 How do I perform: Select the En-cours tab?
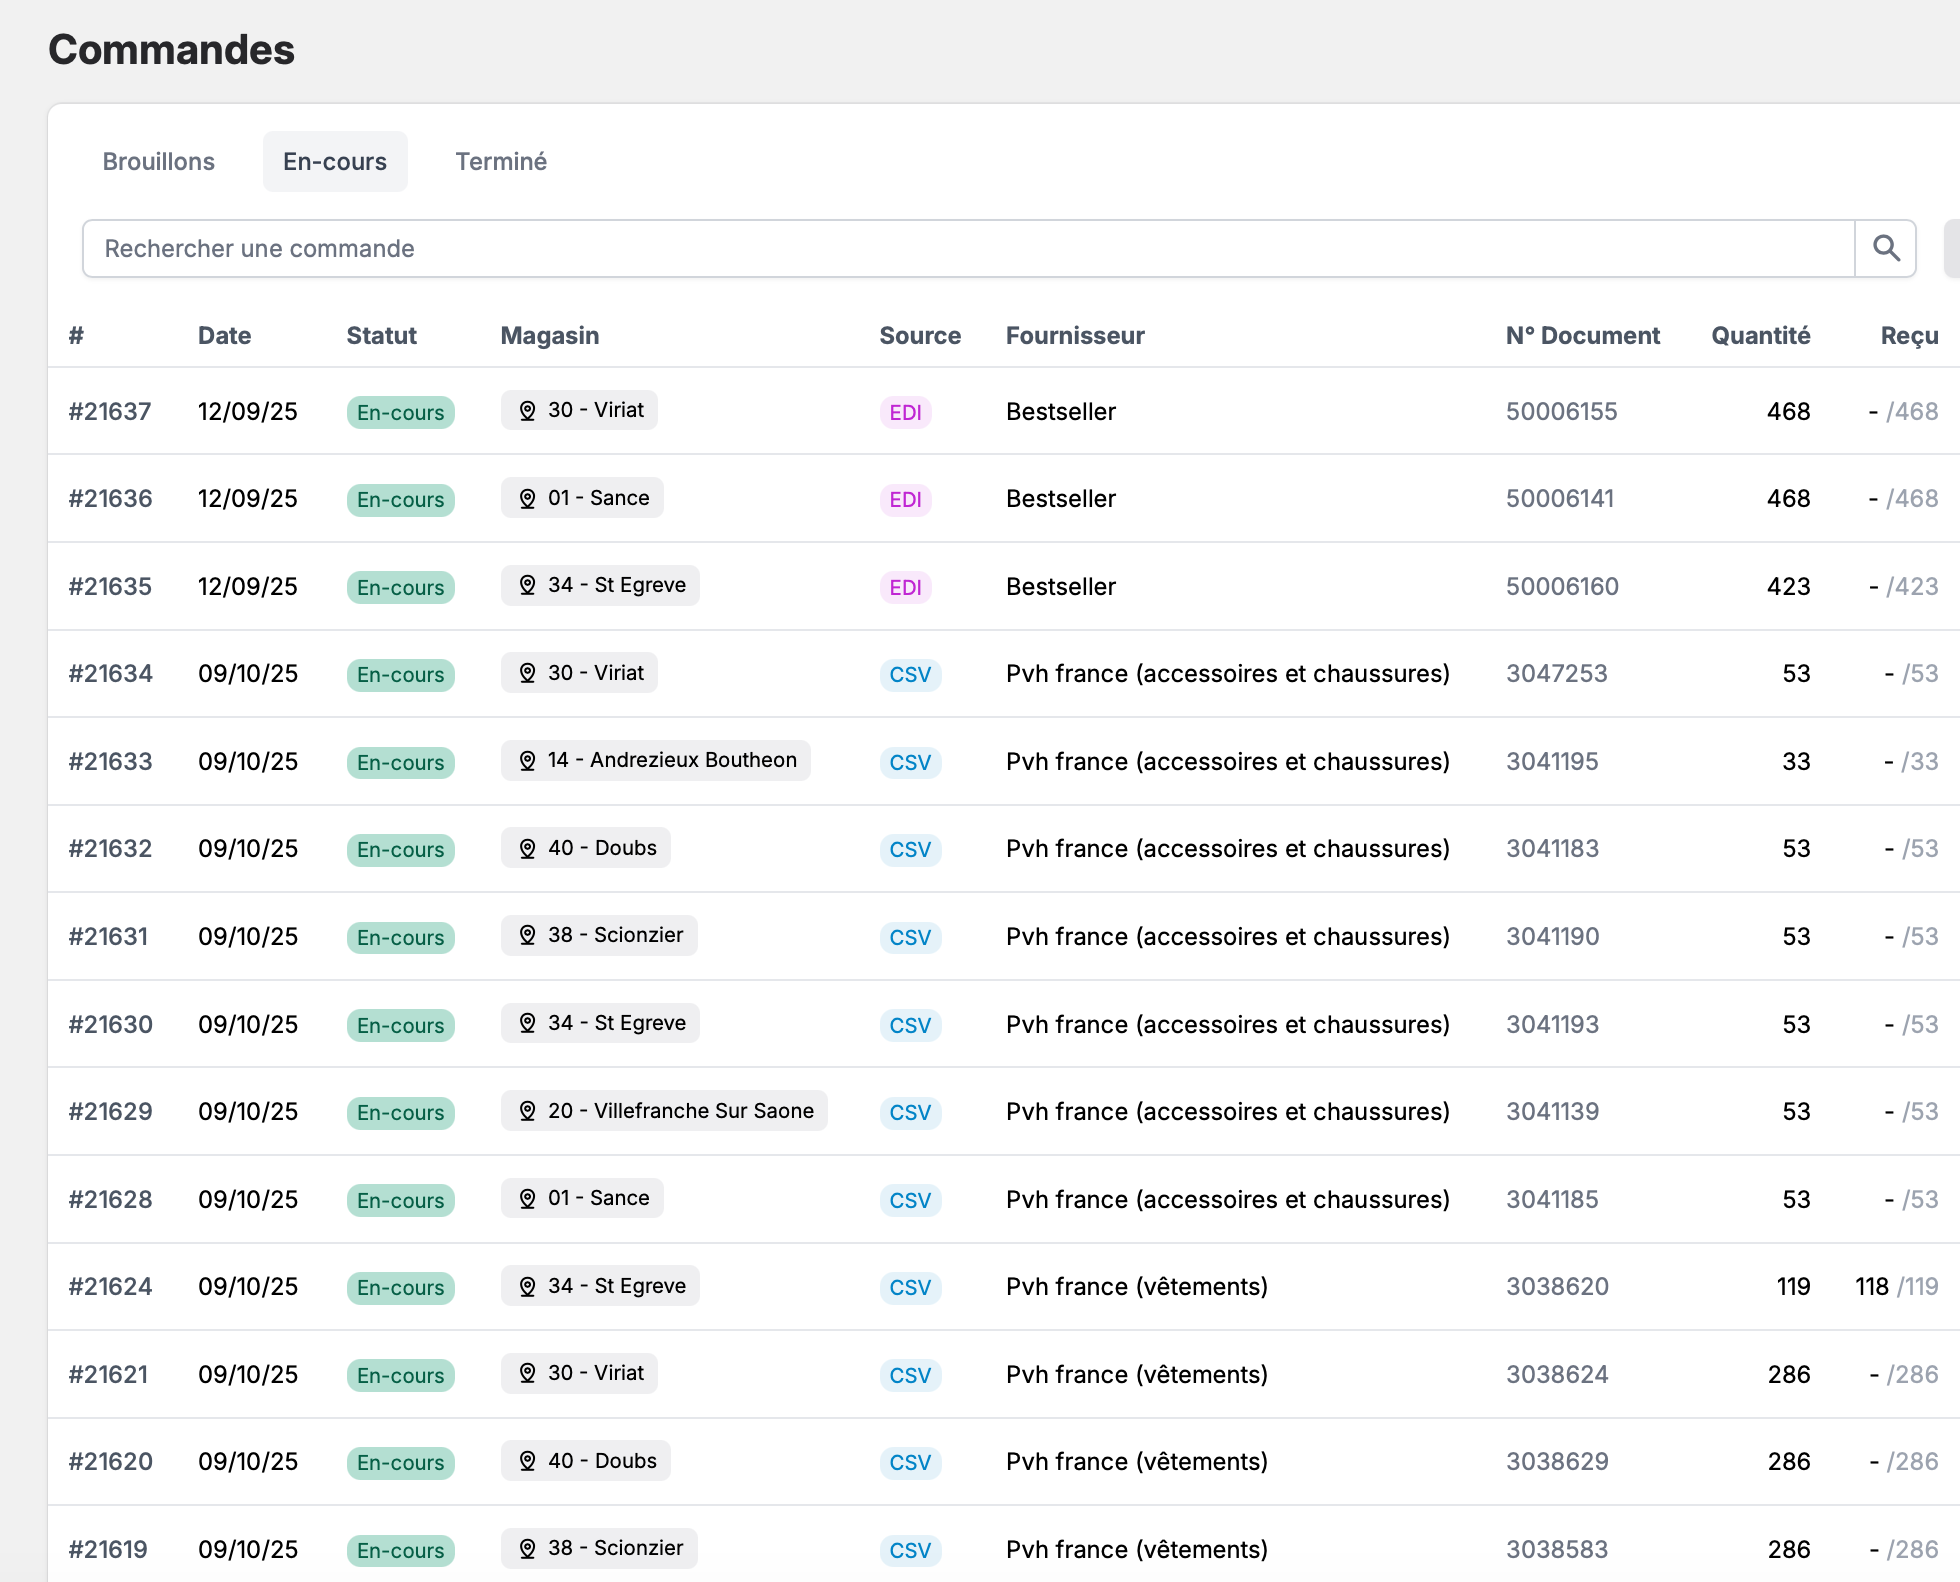pos(334,162)
